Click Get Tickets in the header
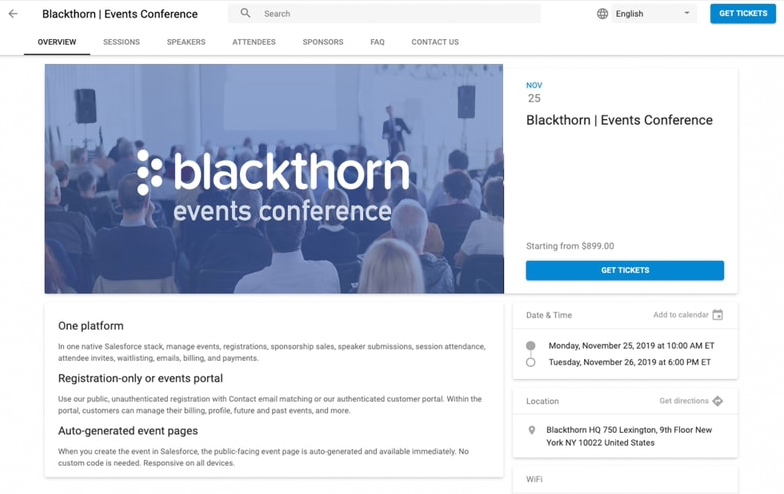Image resolution: width=784 pixels, height=494 pixels. [x=743, y=14]
